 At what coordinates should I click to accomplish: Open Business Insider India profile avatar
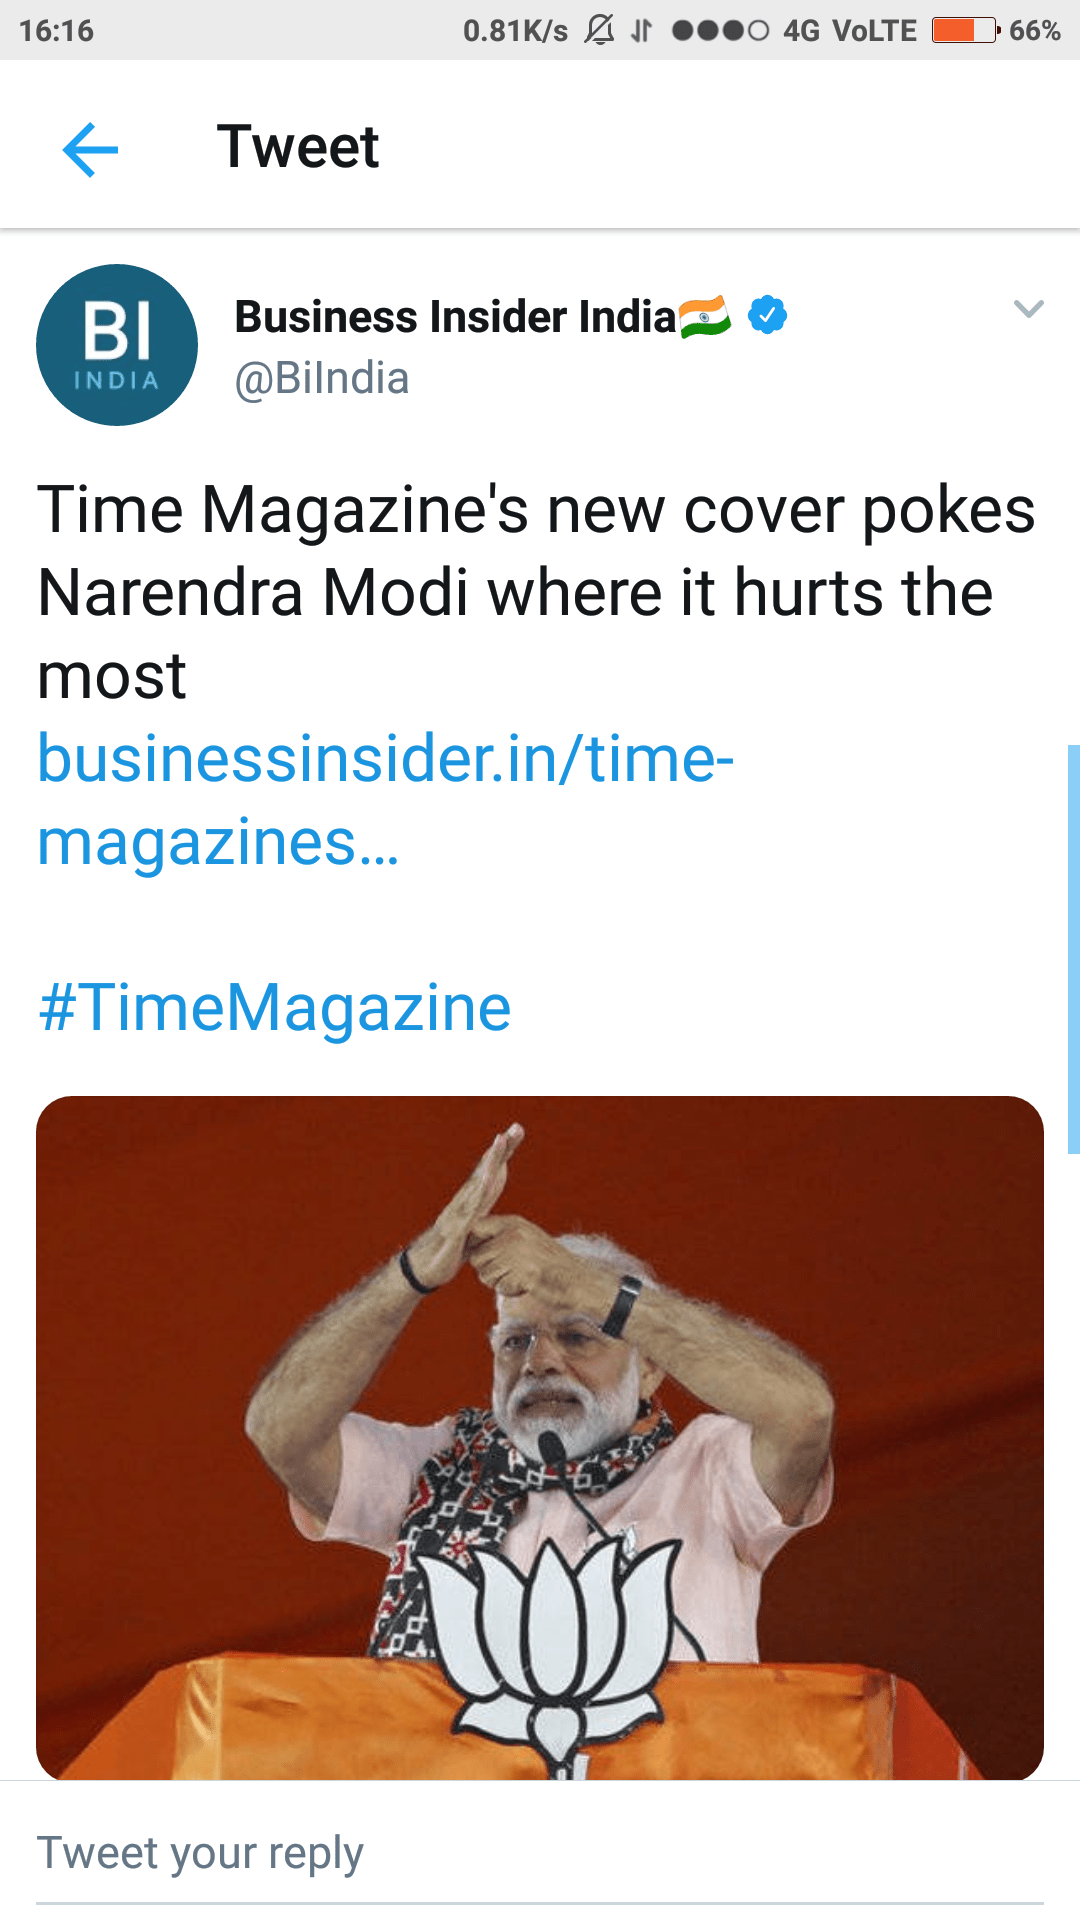click(117, 345)
